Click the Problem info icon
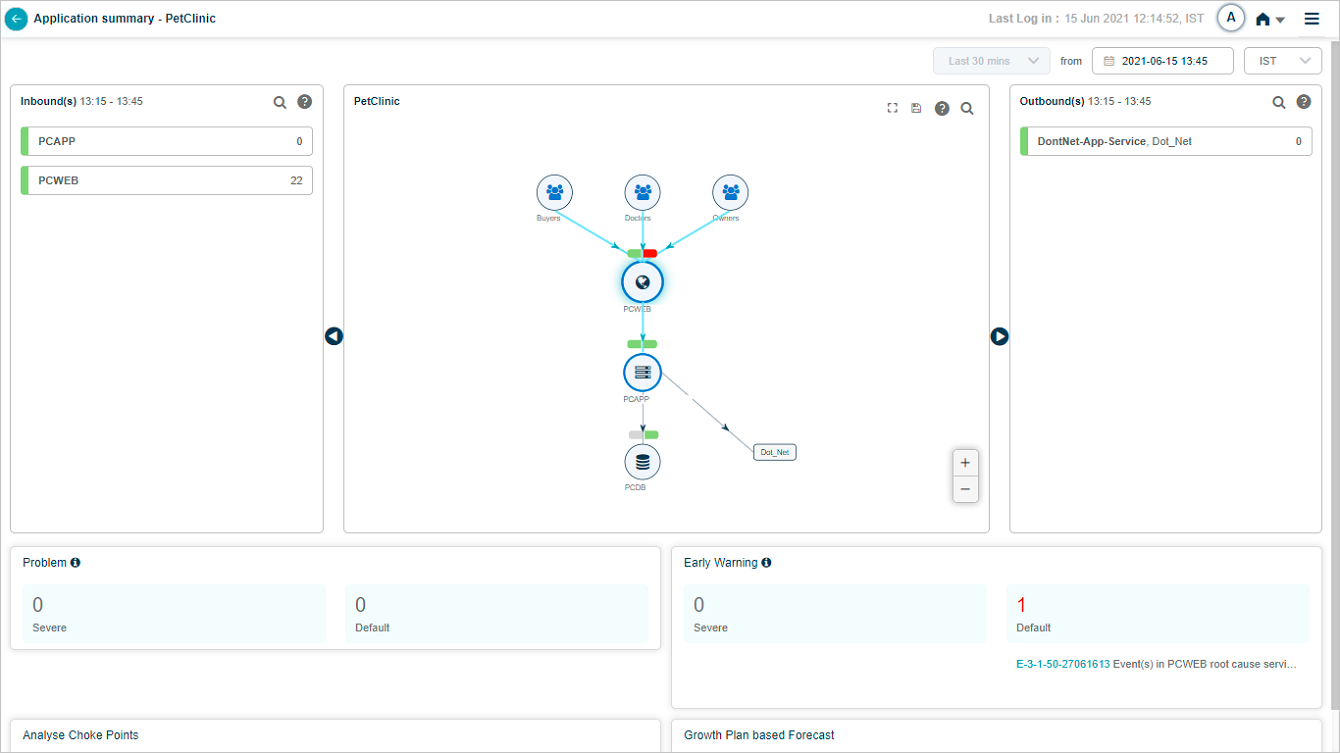This screenshot has width=1340, height=753. coord(75,563)
